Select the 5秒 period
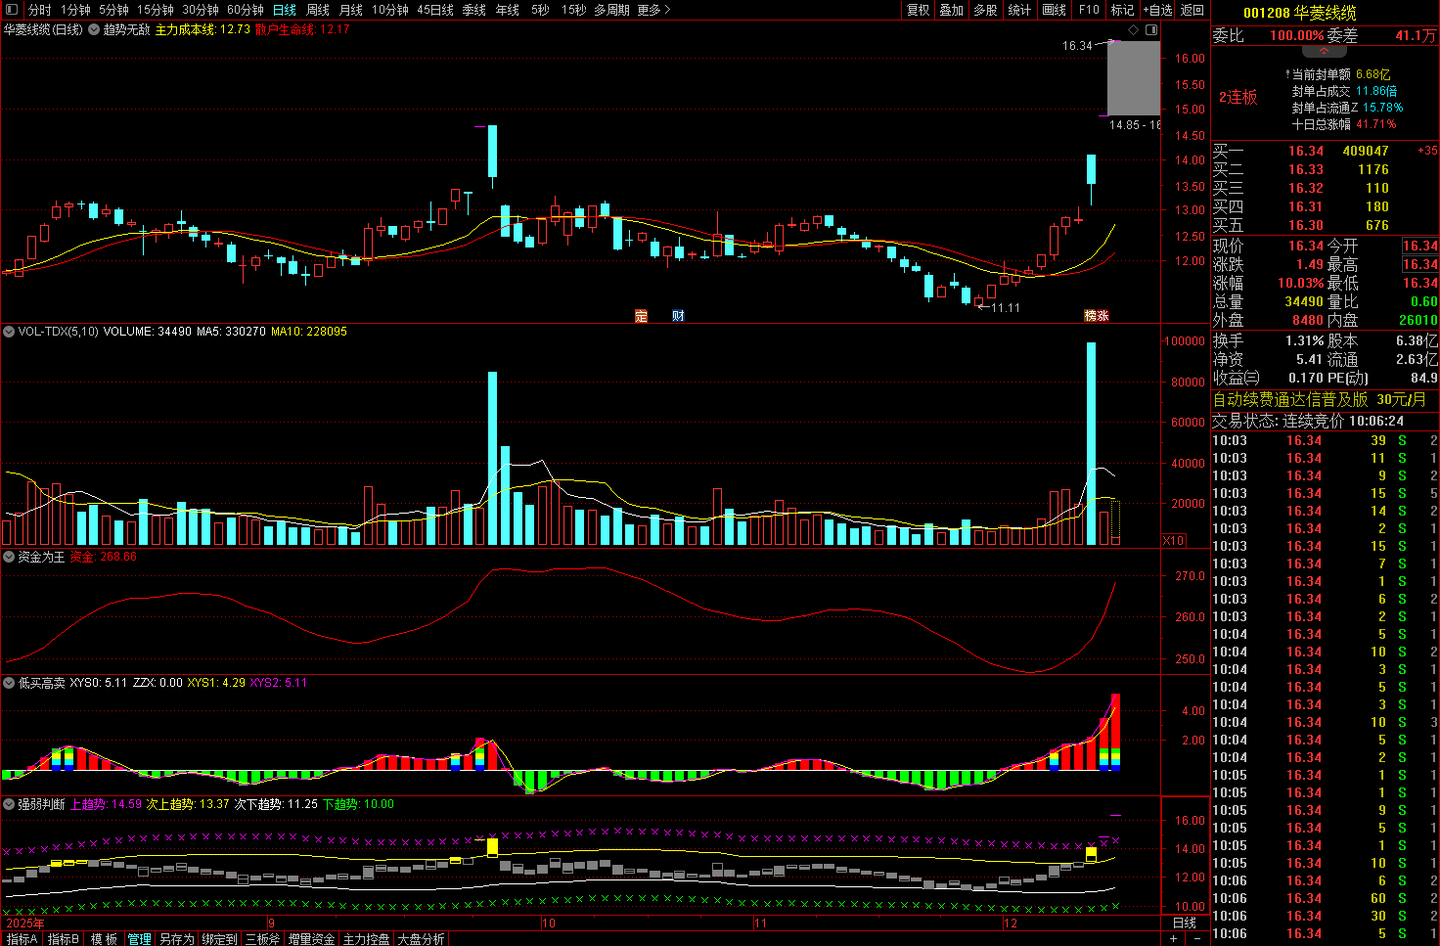This screenshot has height=946, width=1440. tap(540, 10)
